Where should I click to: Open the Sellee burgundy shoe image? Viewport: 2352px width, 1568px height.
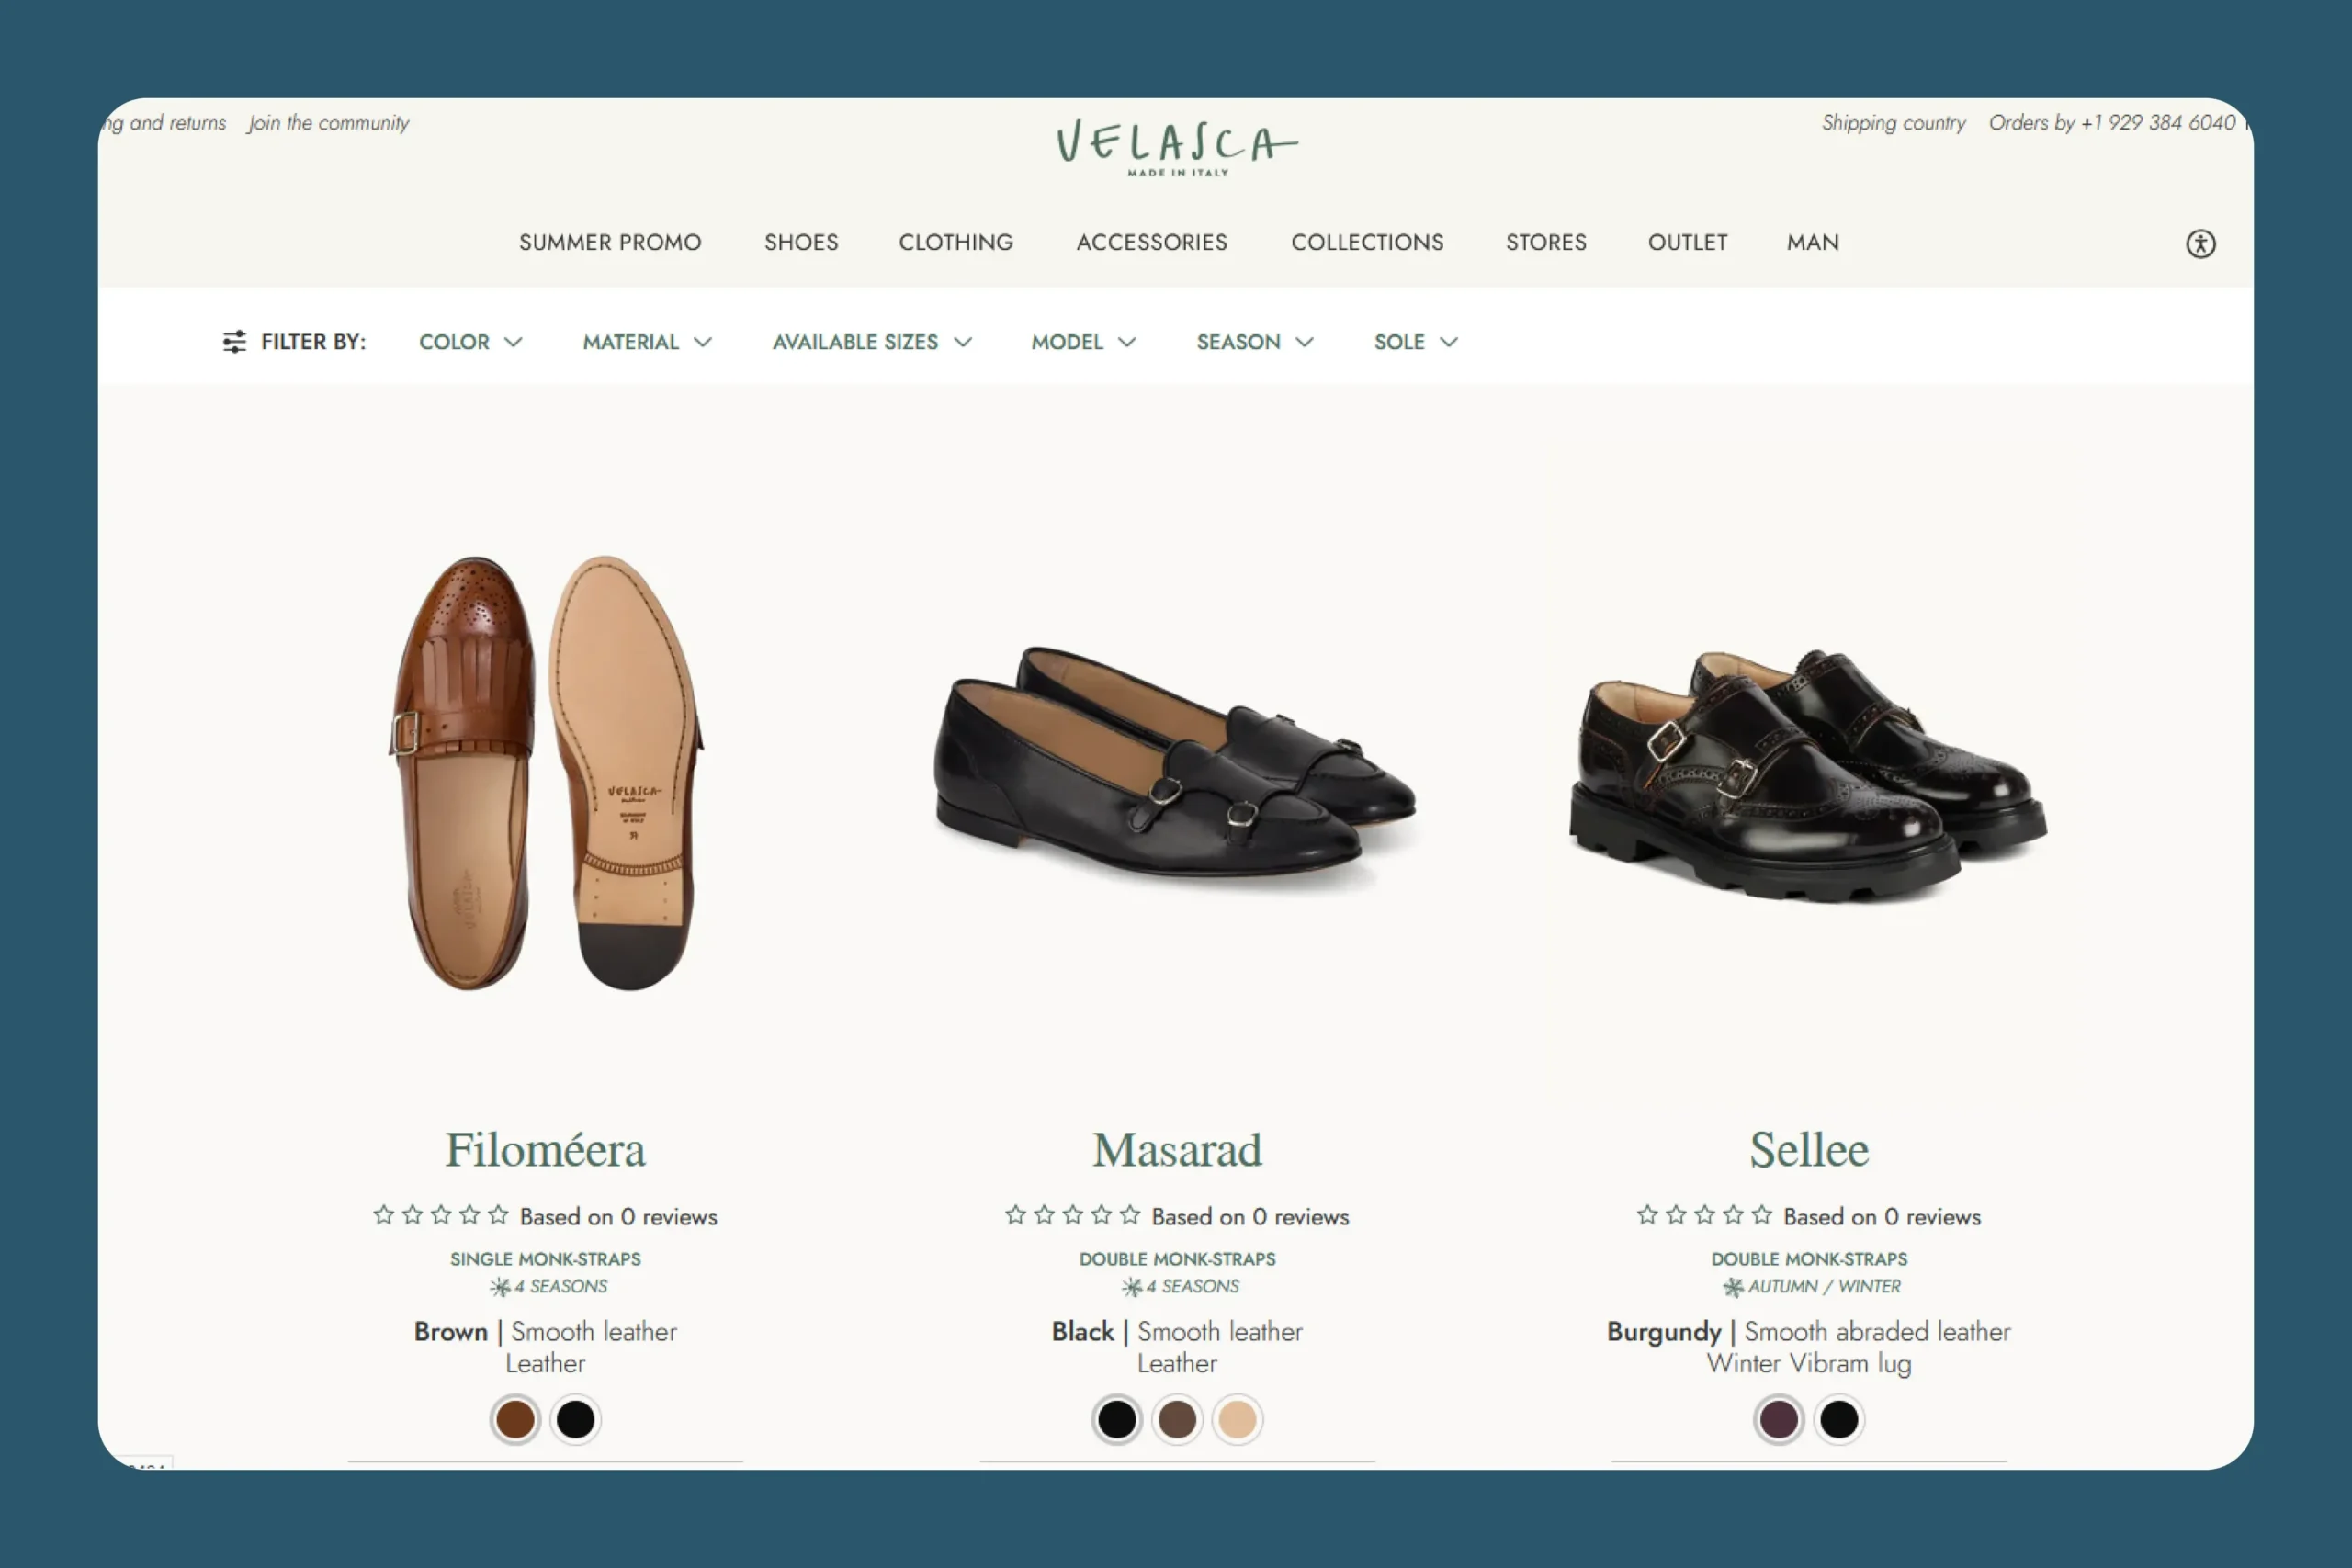[x=1808, y=775]
